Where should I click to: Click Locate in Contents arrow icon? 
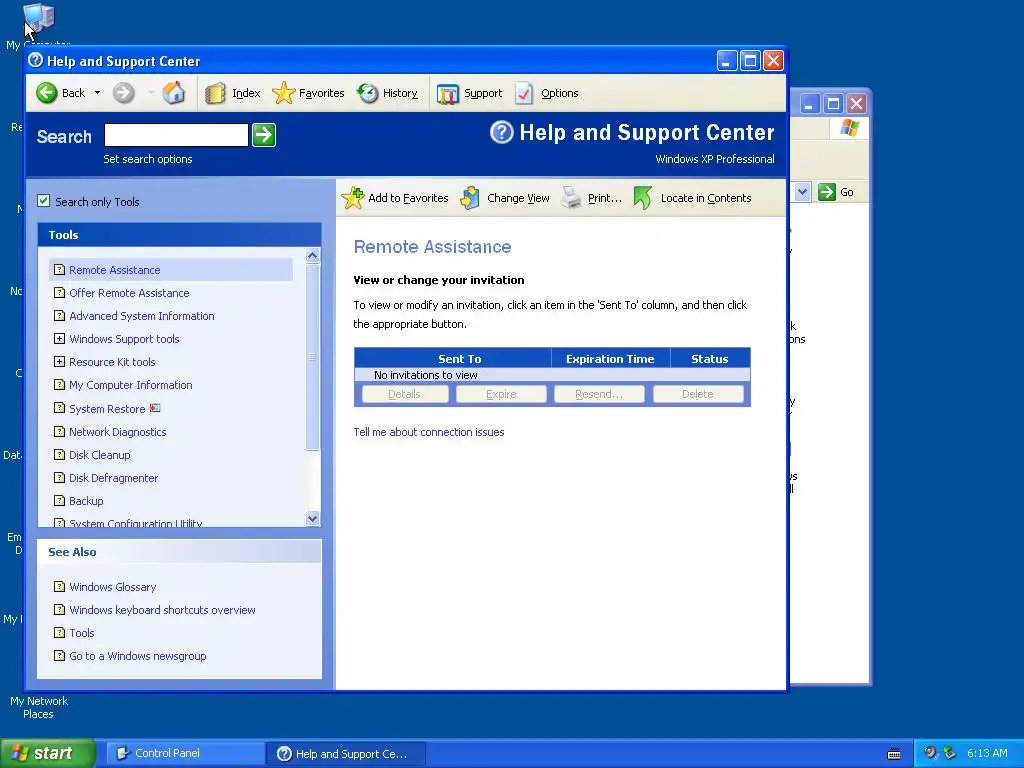(643, 198)
